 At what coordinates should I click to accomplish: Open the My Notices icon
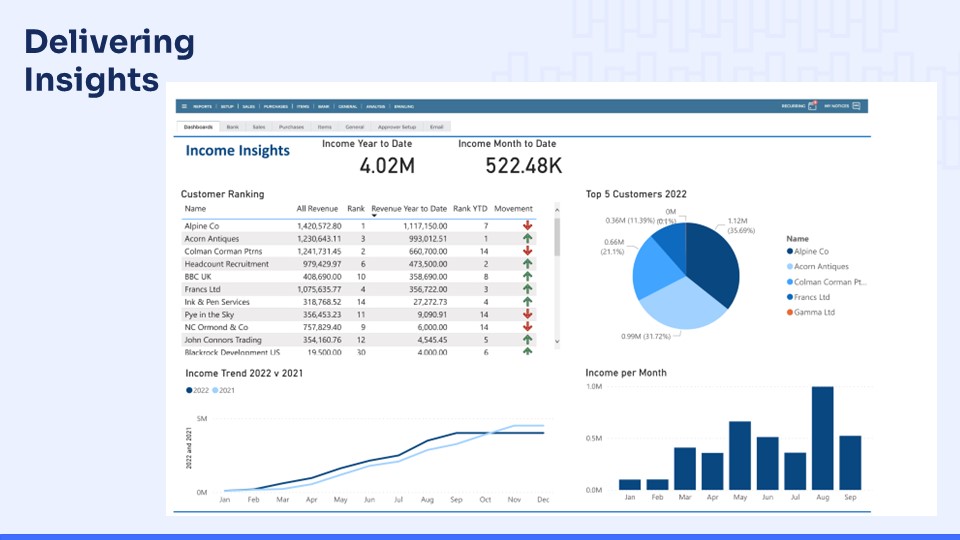tap(857, 106)
